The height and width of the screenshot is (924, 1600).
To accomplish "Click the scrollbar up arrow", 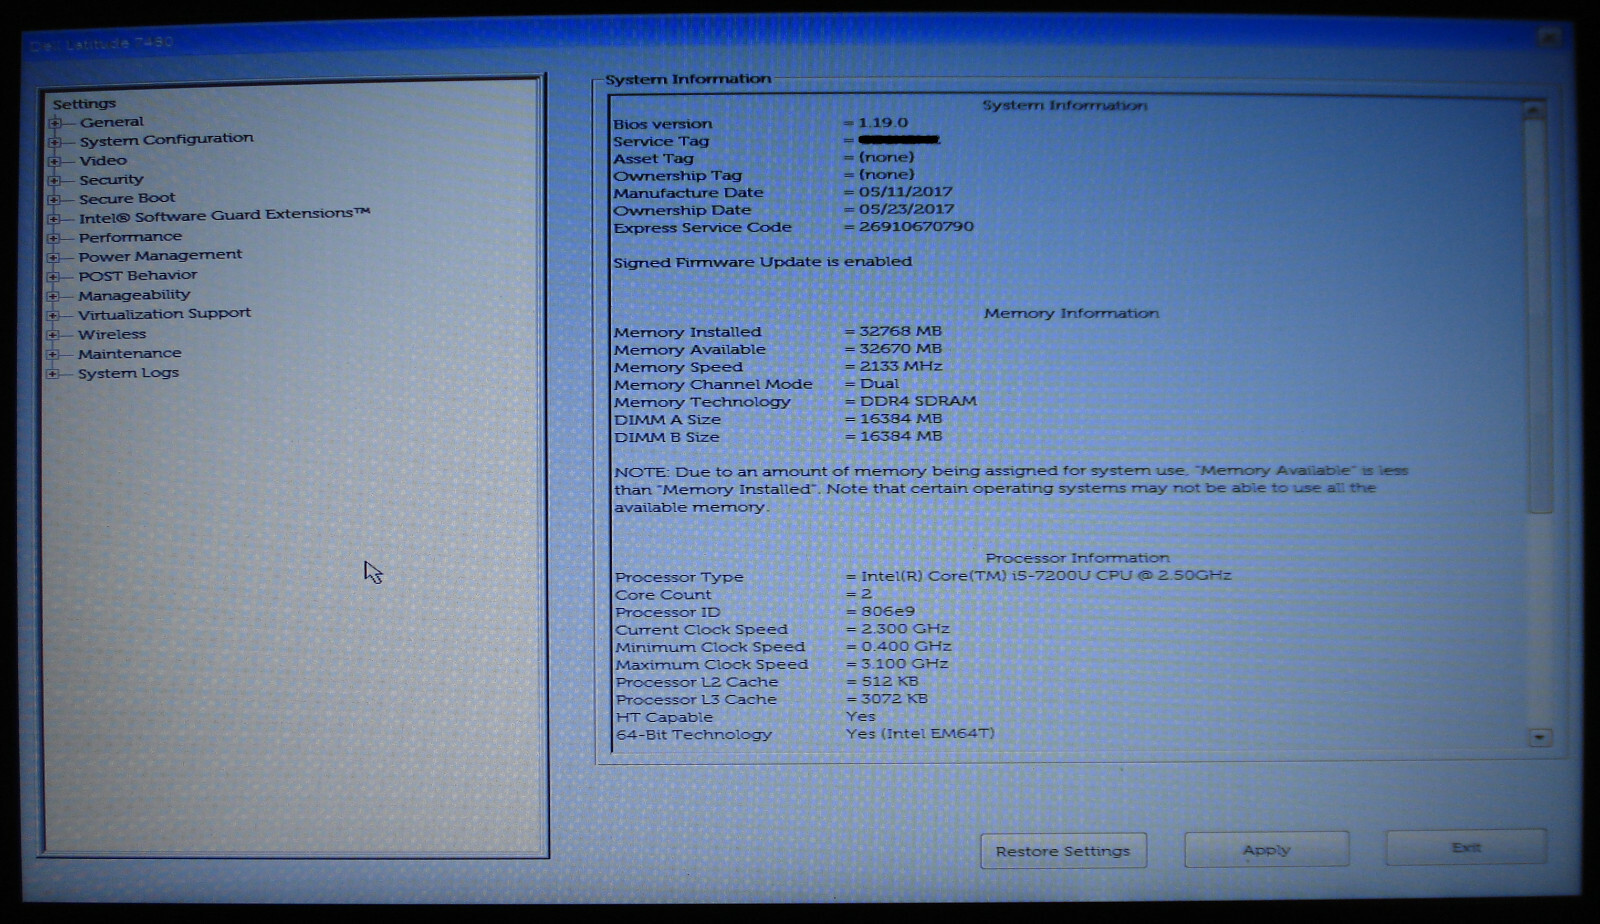I will 1534,109.
